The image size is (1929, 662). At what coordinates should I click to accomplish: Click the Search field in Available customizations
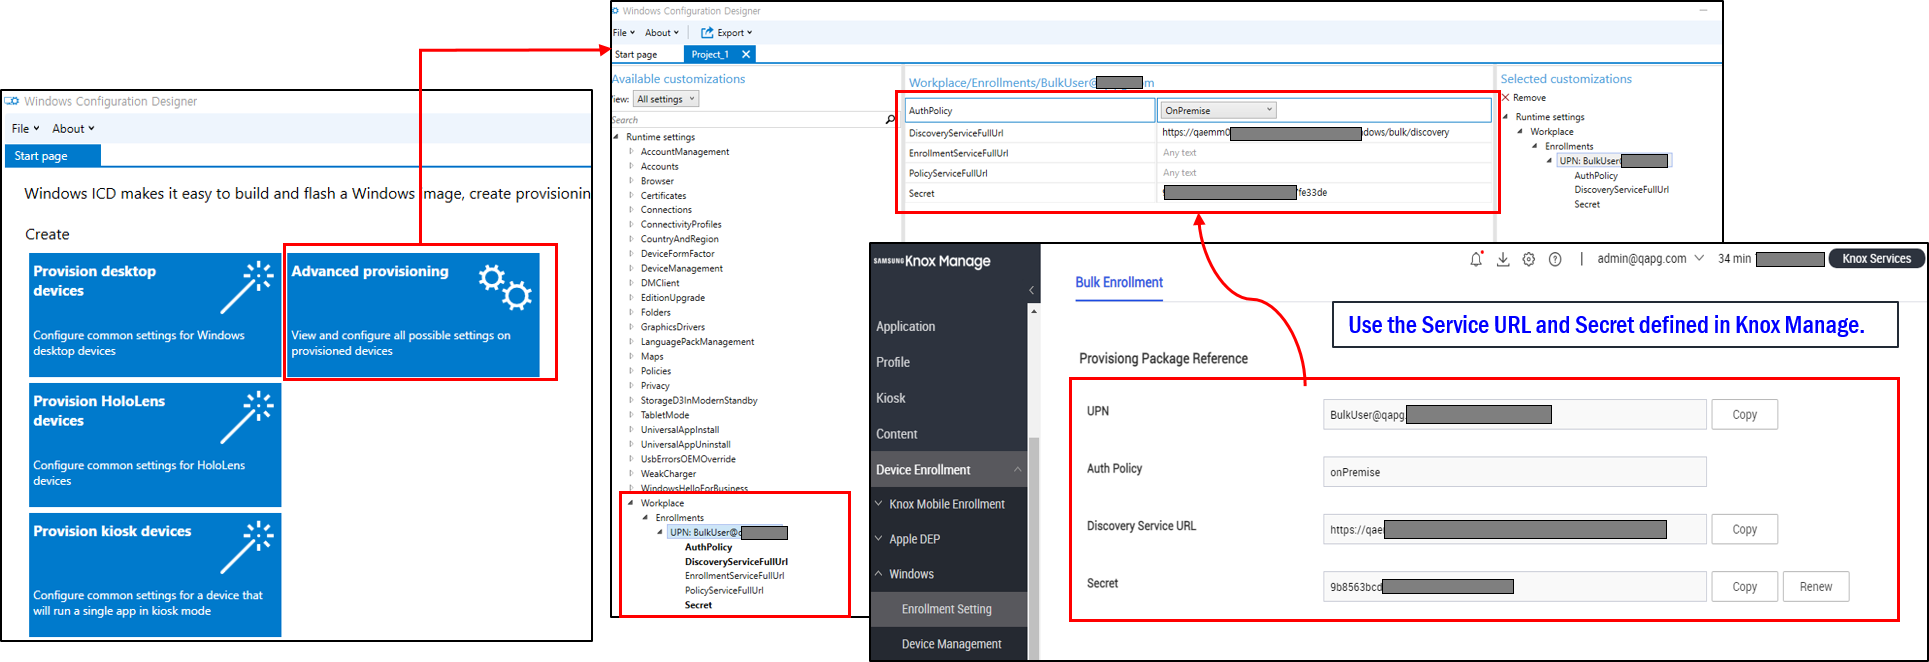click(x=747, y=120)
